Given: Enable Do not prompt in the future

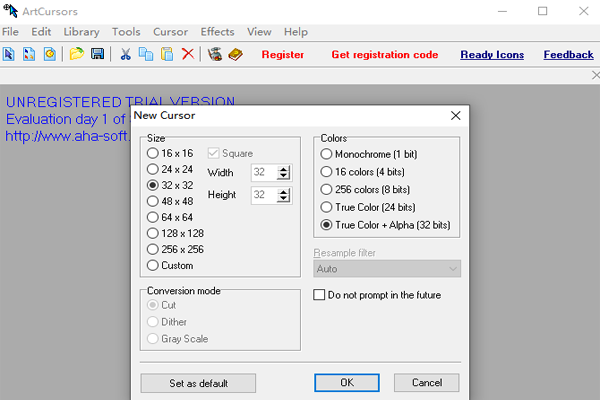Looking at the screenshot, I should point(320,295).
